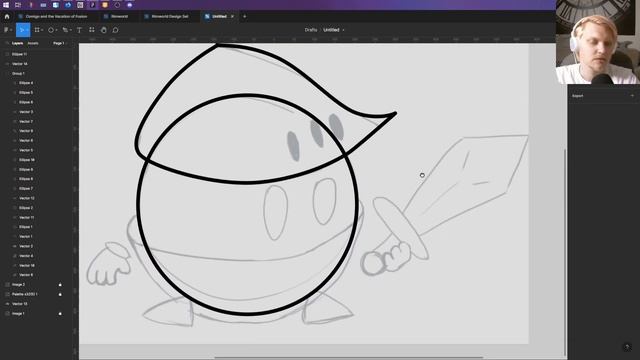The height and width of the screenshot is (360, 640).
Task: Select the Frame tool
Action: point(37,30)
